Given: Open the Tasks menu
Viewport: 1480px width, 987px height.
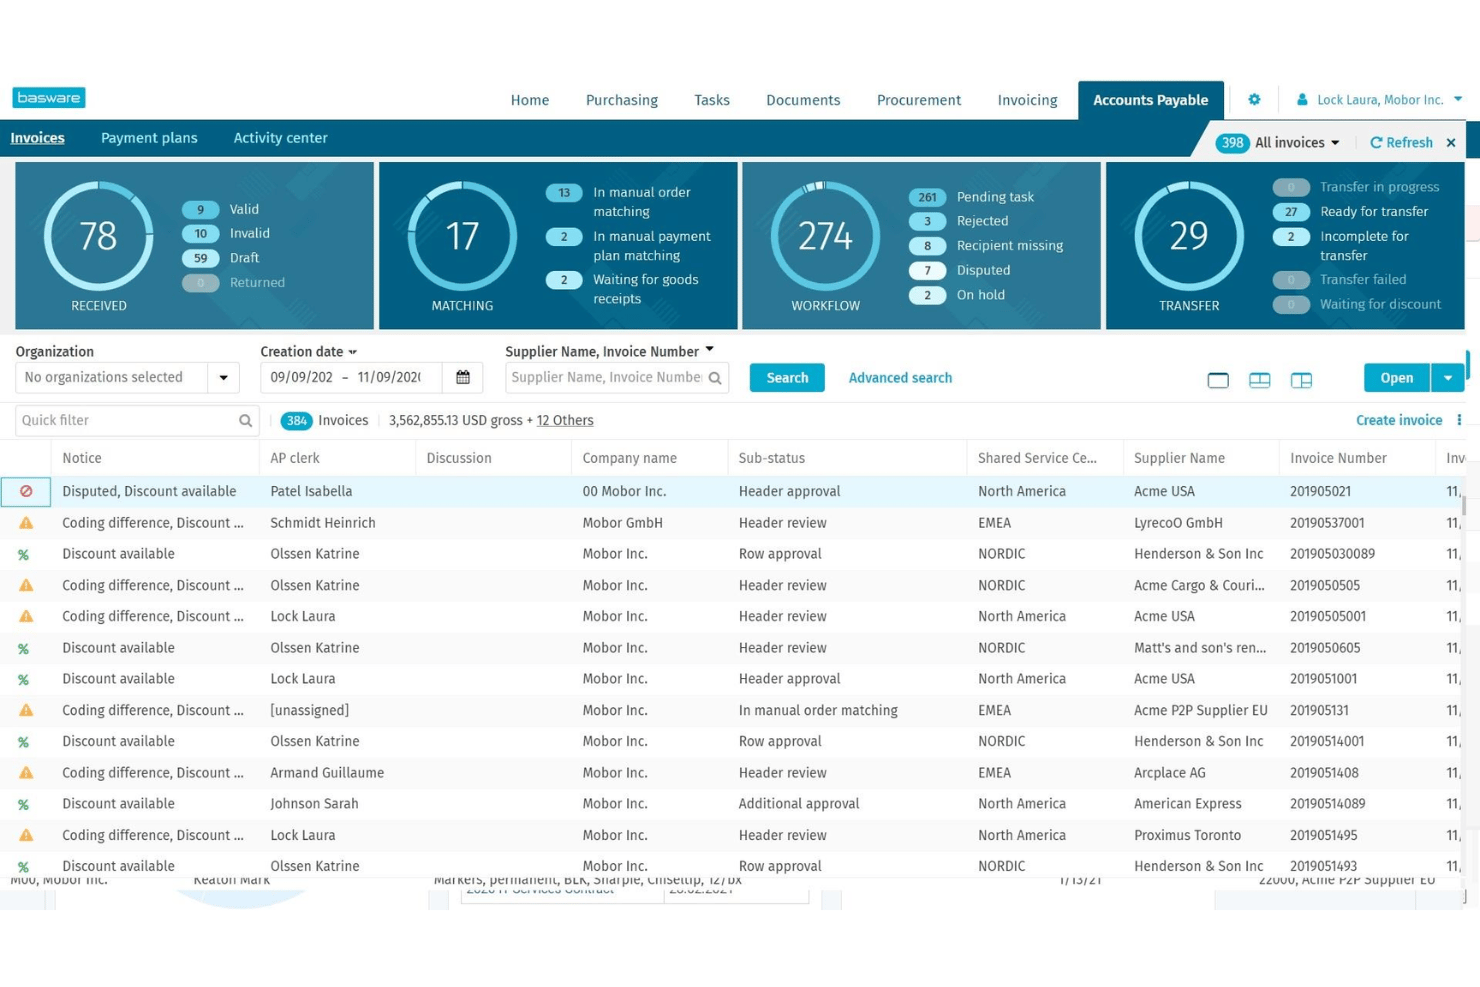Looking at the screenshot, I should click(712, 100).
